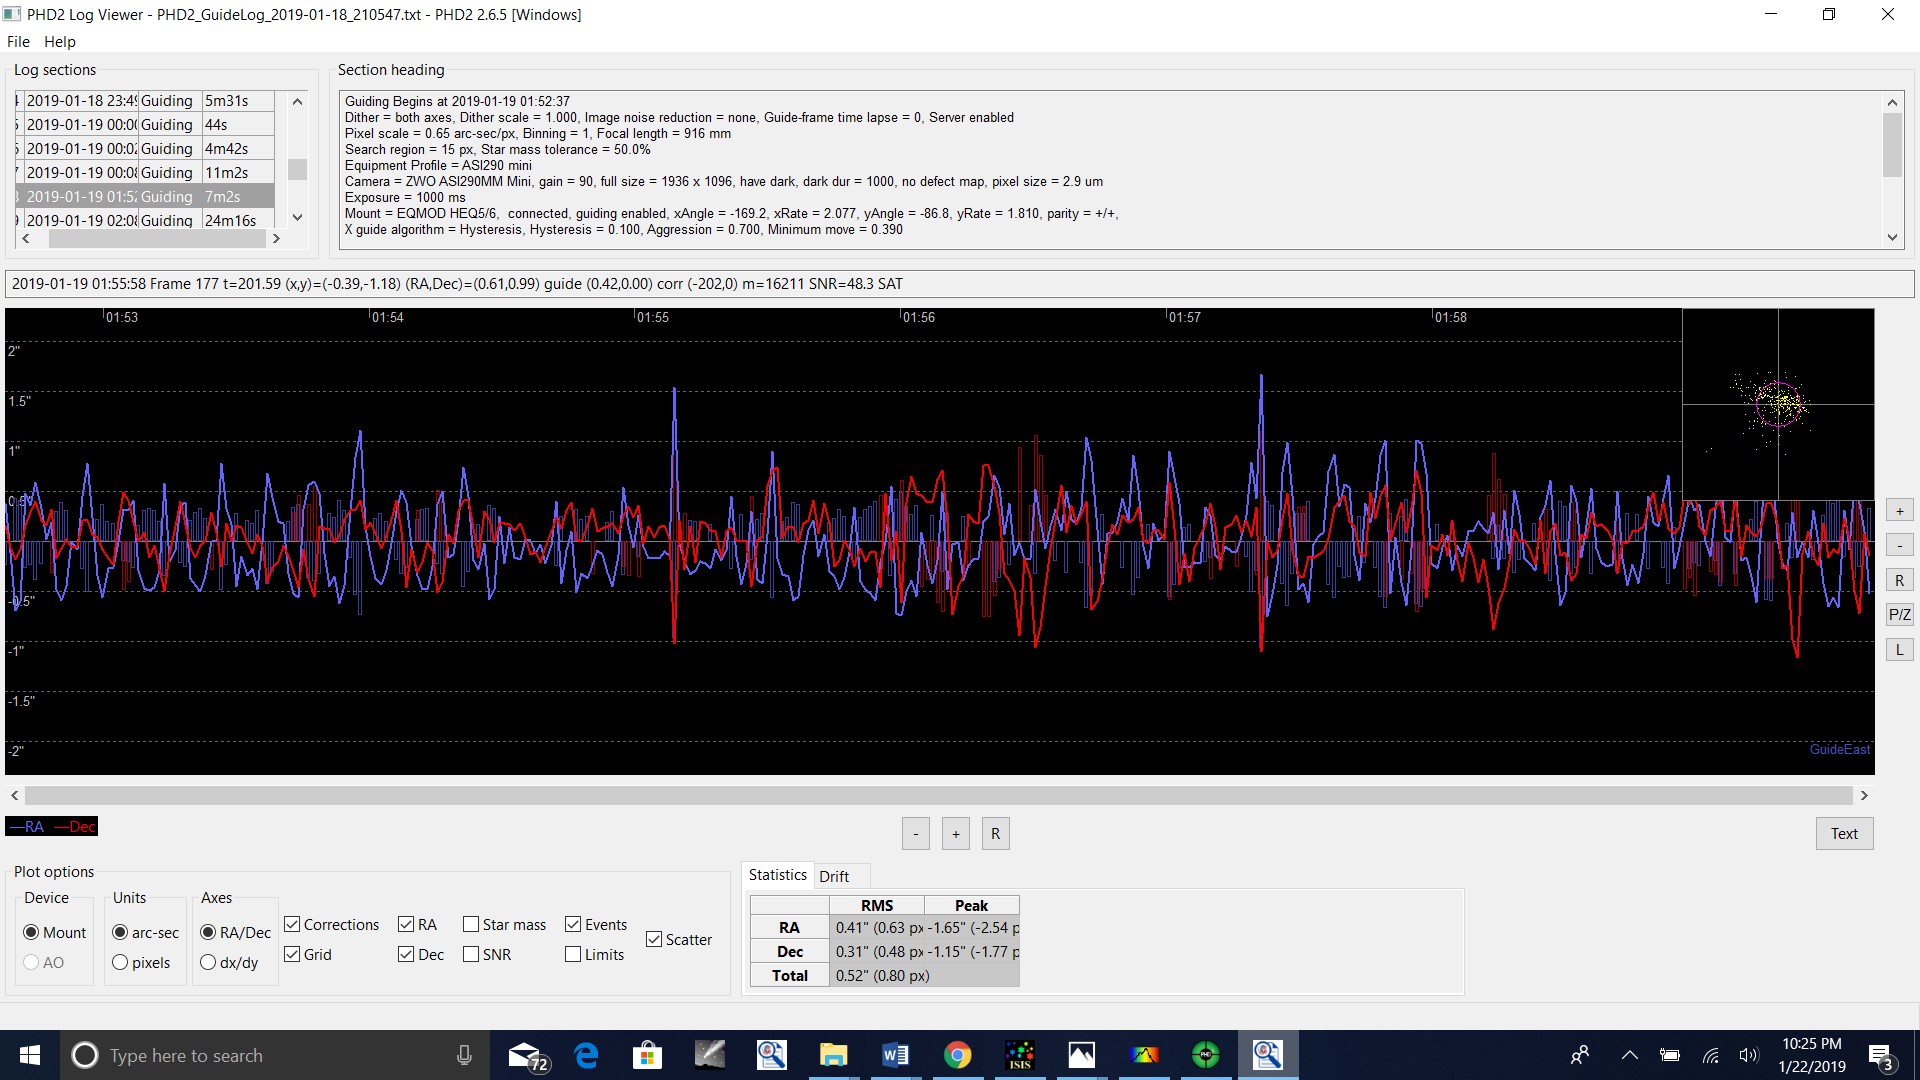This screenshot has width=1920, height=1080.
Task: Select the pixels units radio button
Action: (120, 962)
